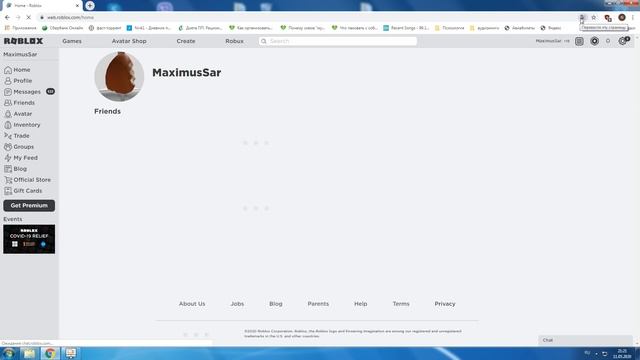Open File Explorer from the taskbar
640x360 pixels.
[29, 353]
